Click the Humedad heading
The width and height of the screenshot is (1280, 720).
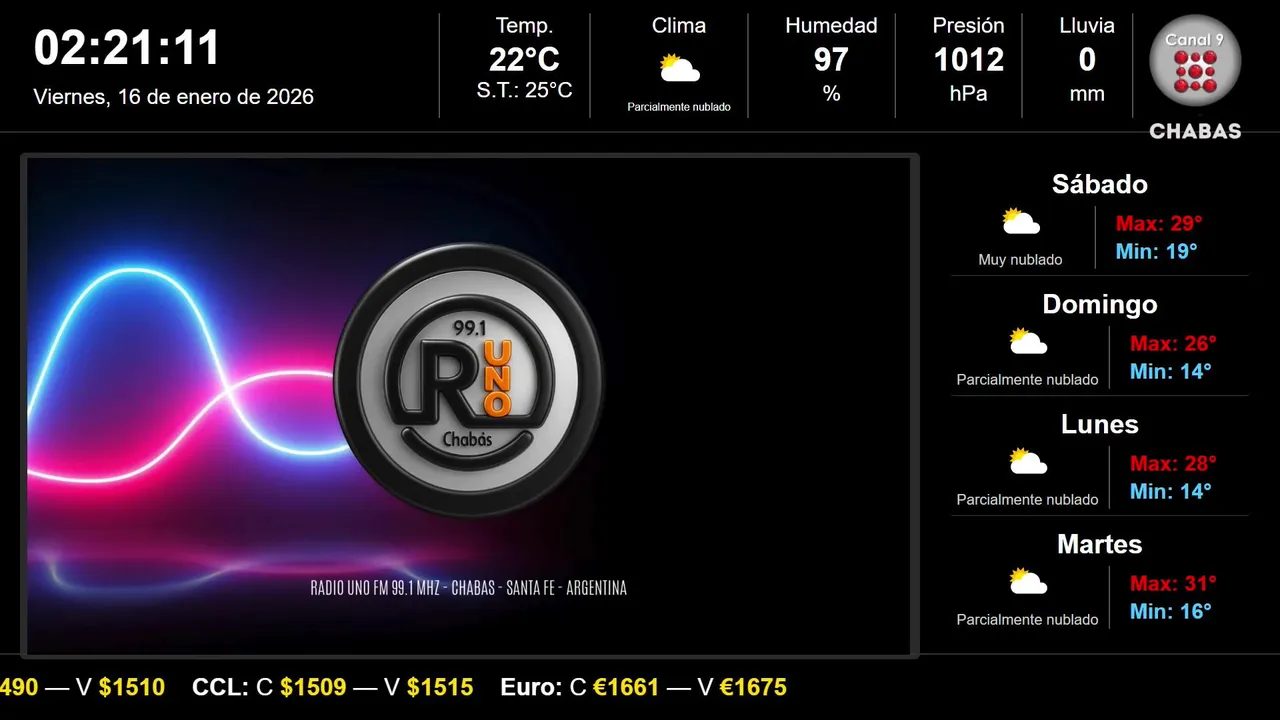831,26
